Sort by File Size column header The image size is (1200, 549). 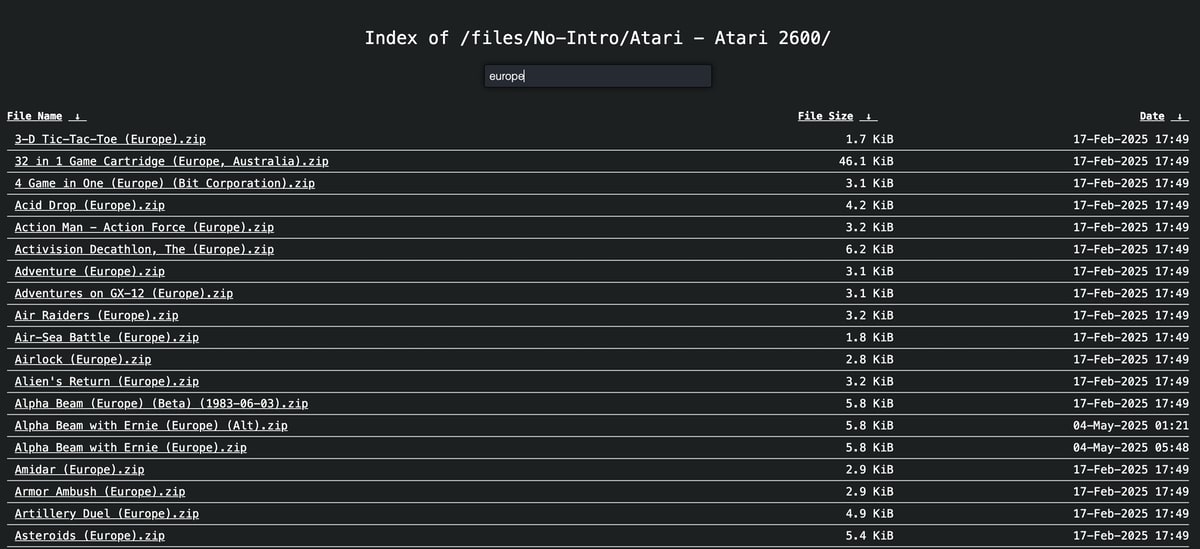[x=825, y=117]
